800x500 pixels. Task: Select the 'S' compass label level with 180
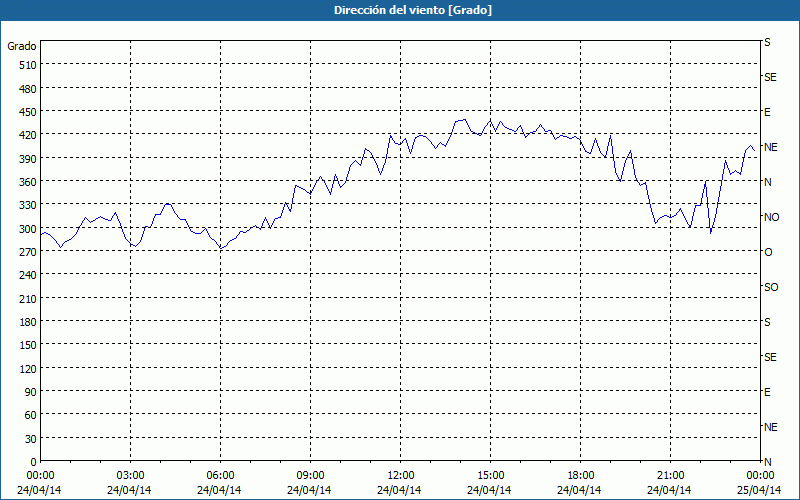pyautogui.click(x=767, y=322)
